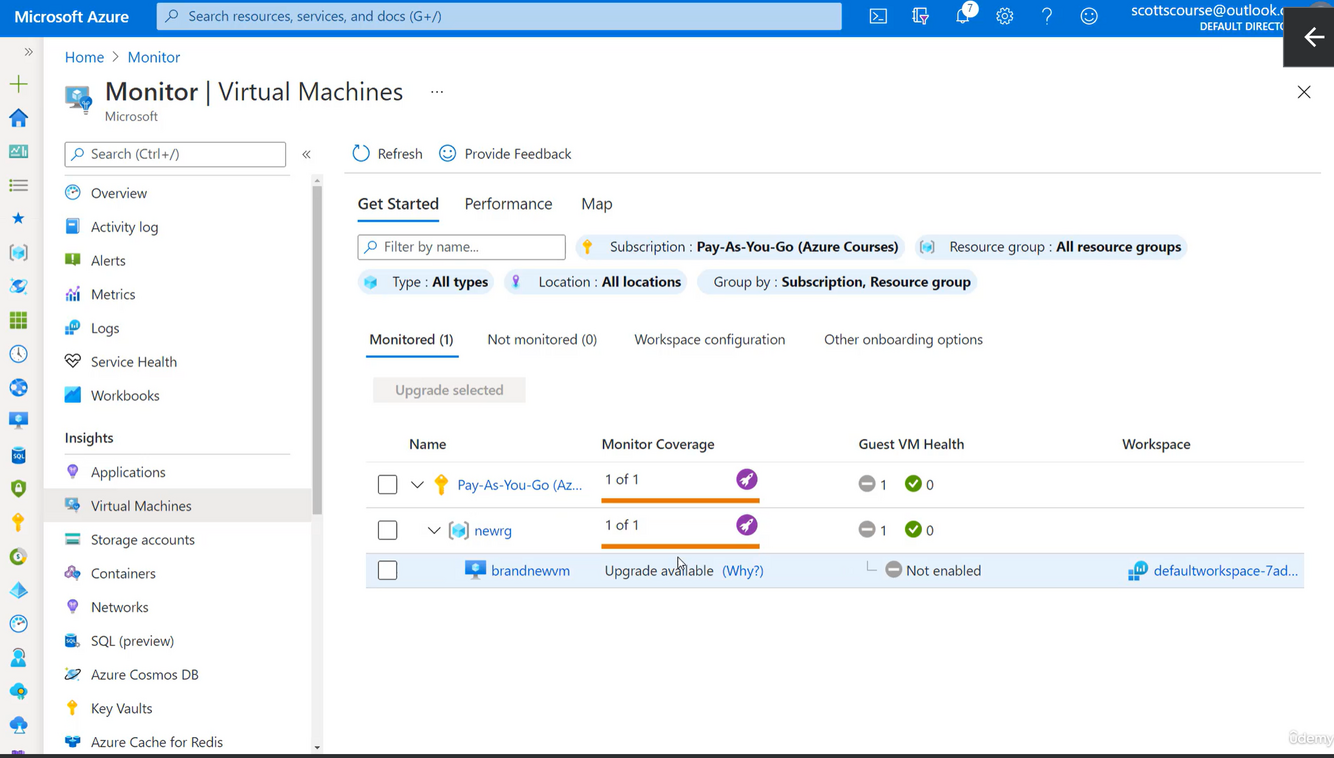Image resolution: width=1334 pixels, height=758 pixels.
Task: Tick the Pay-As-You-Go row checkbox
Action: click(x=388, y=485)
